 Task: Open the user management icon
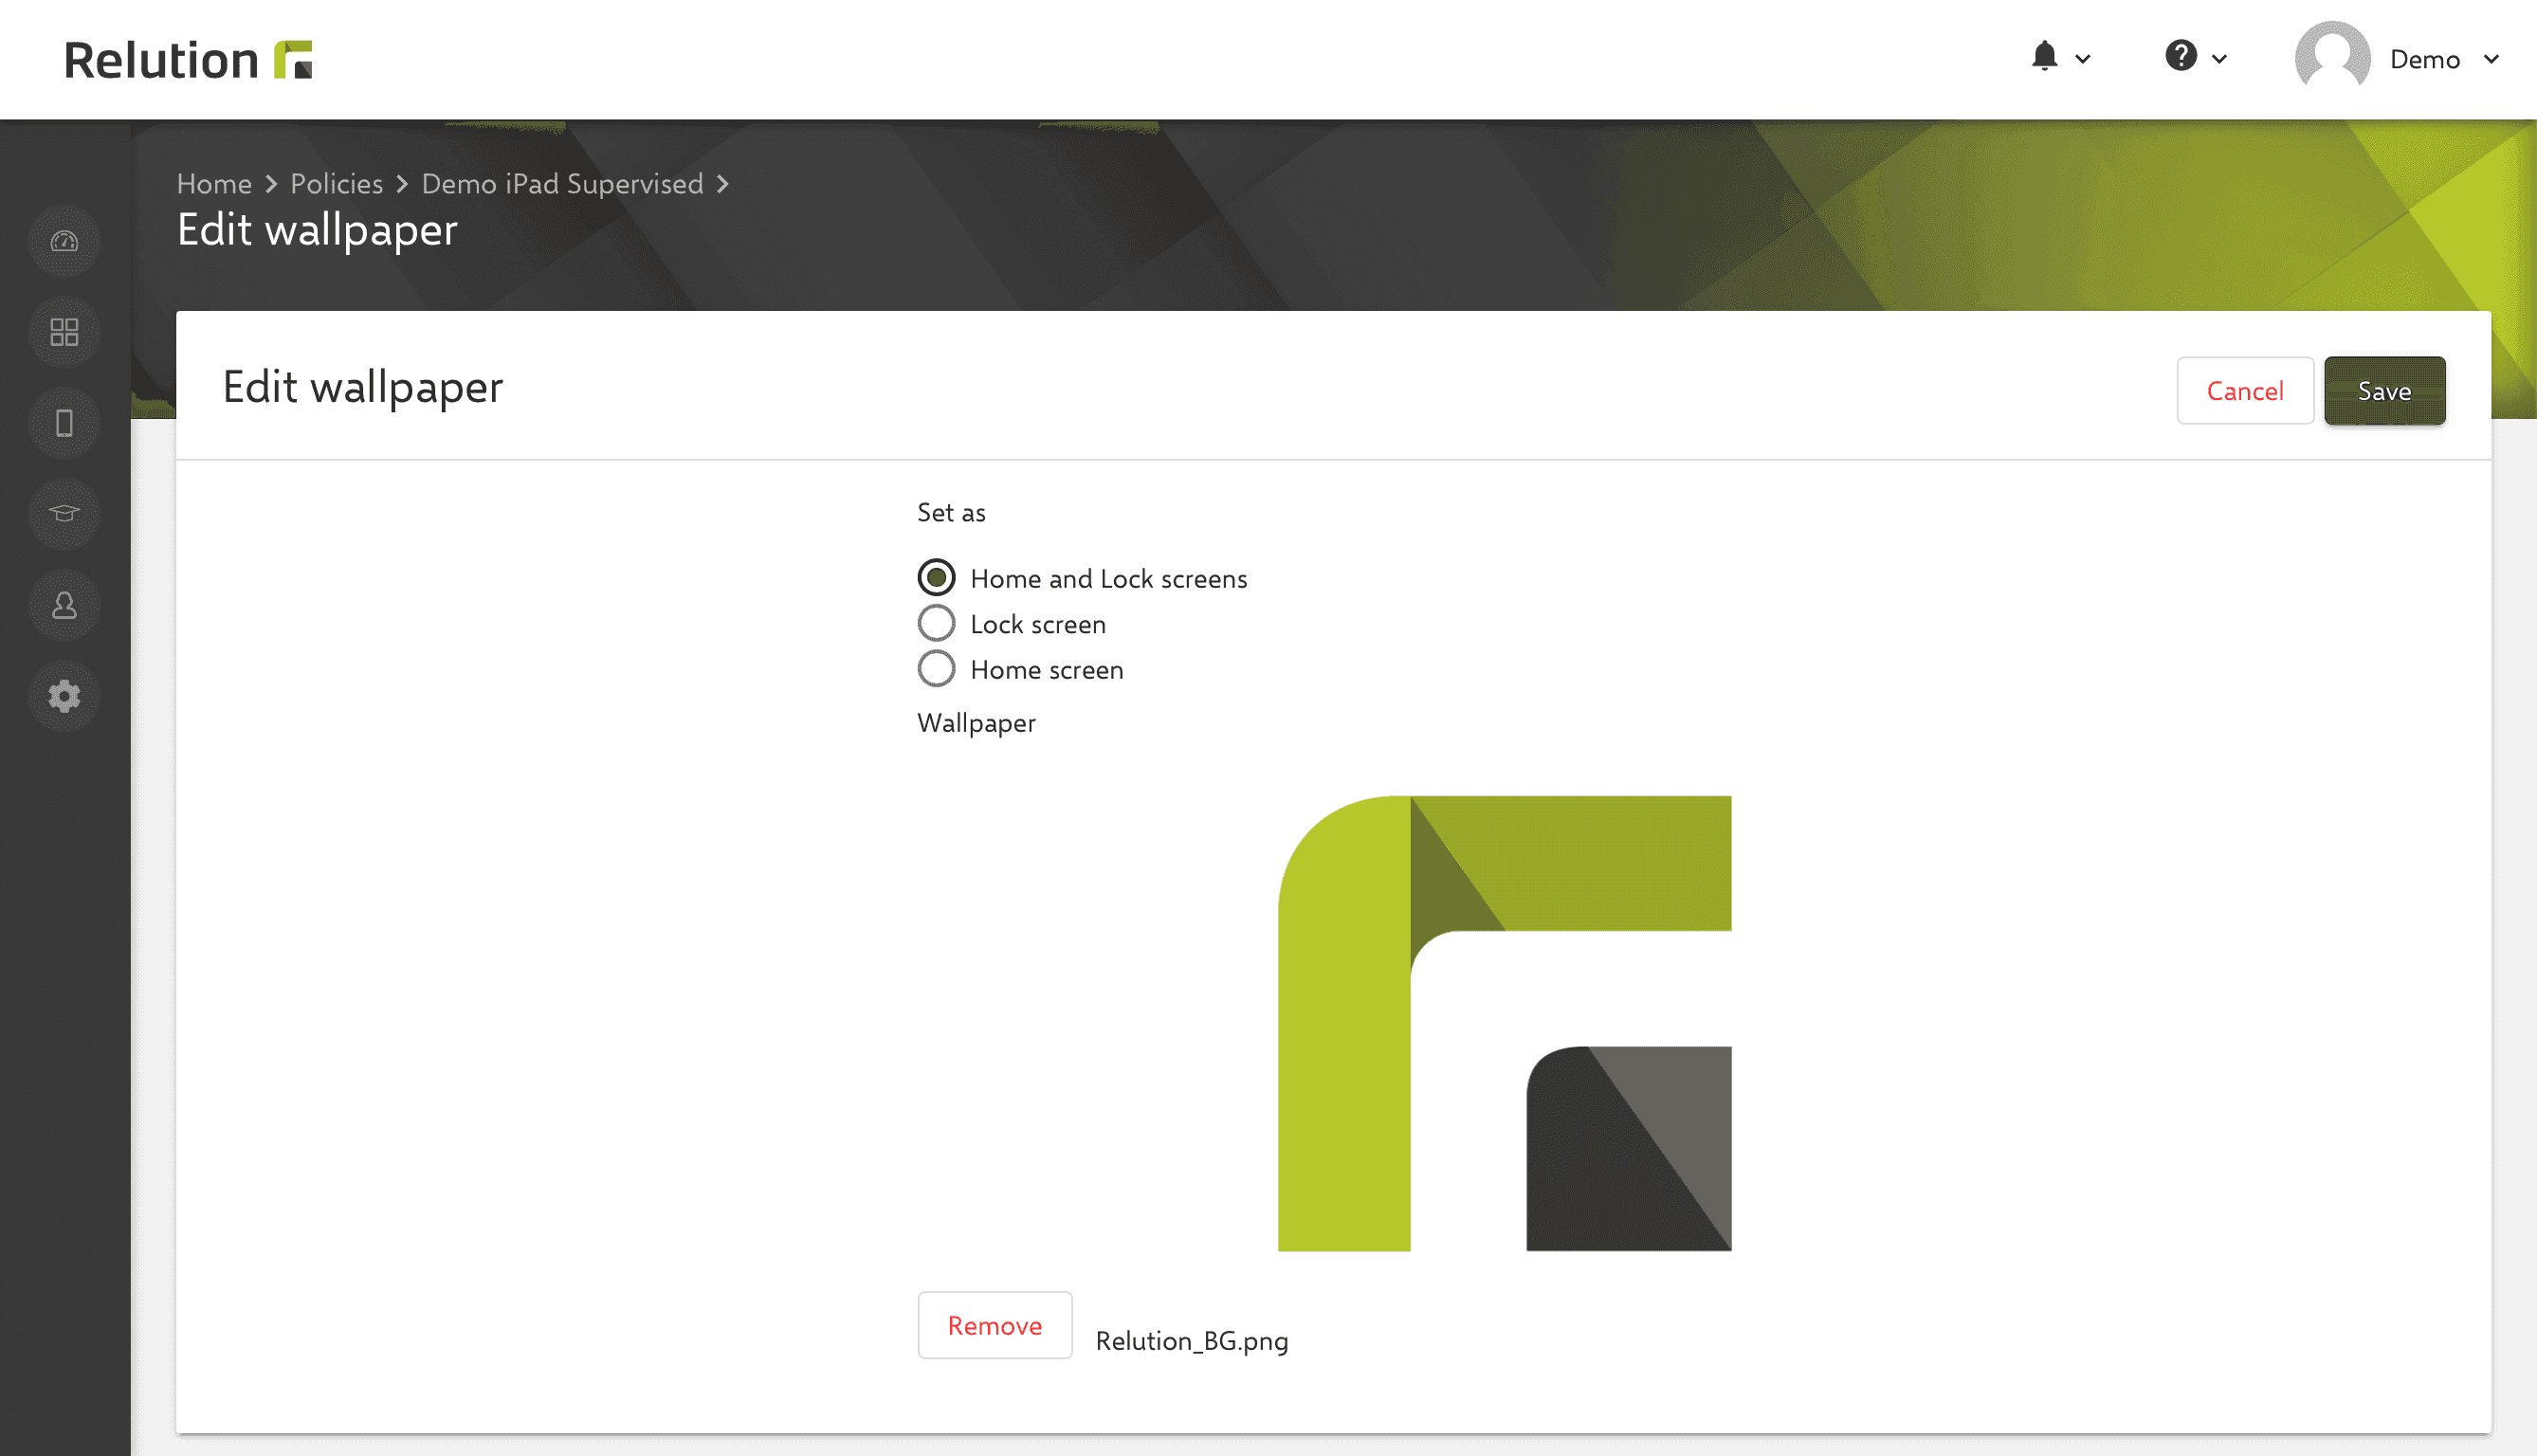coord(64,605)
